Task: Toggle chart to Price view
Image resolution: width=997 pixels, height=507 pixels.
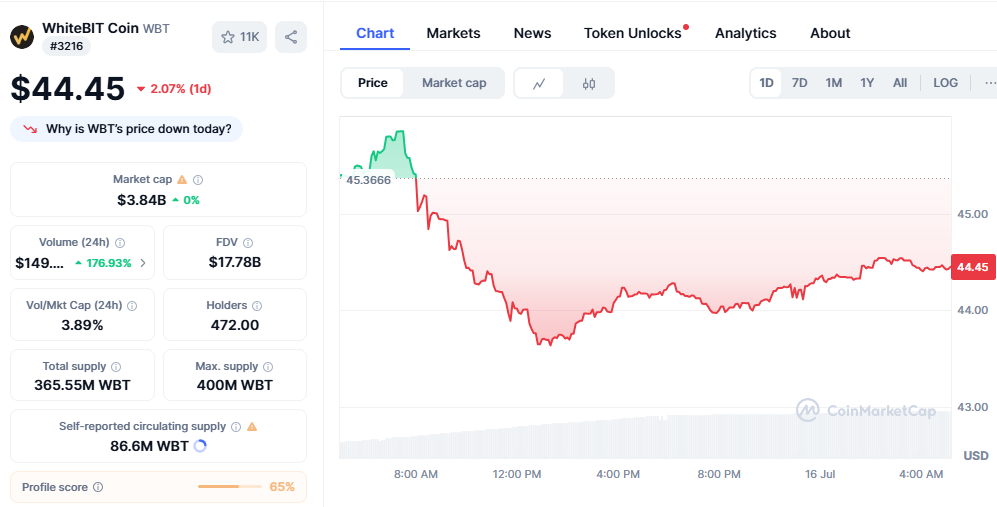Action: (x=373, y=83)
